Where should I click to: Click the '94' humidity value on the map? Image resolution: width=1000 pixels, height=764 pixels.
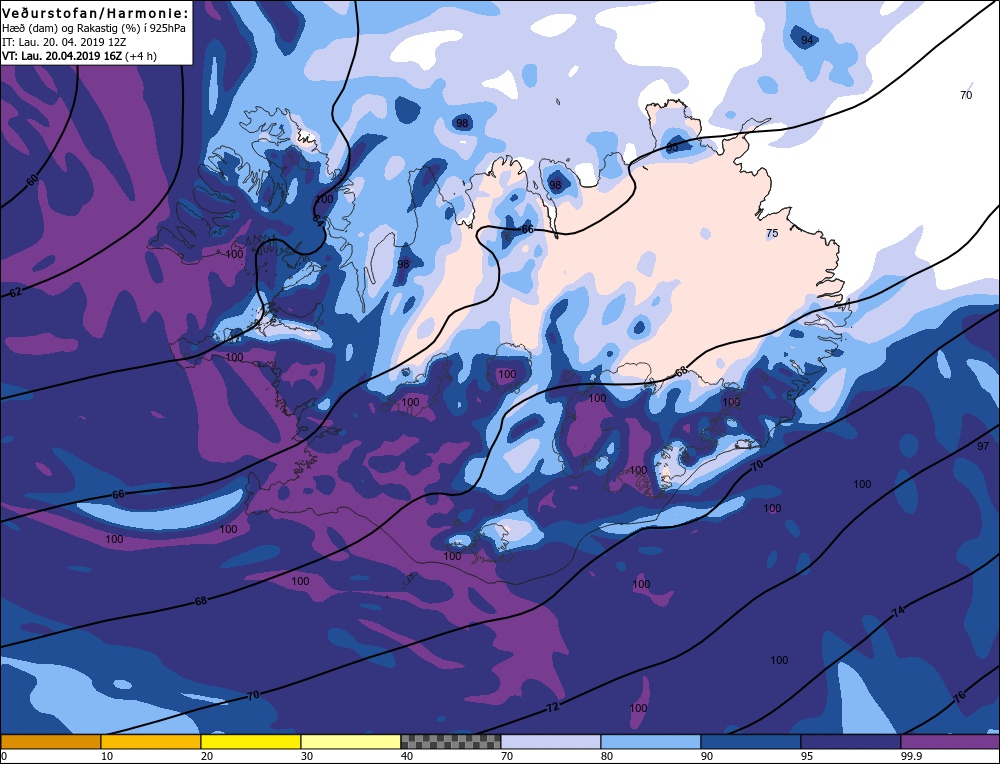807,40
